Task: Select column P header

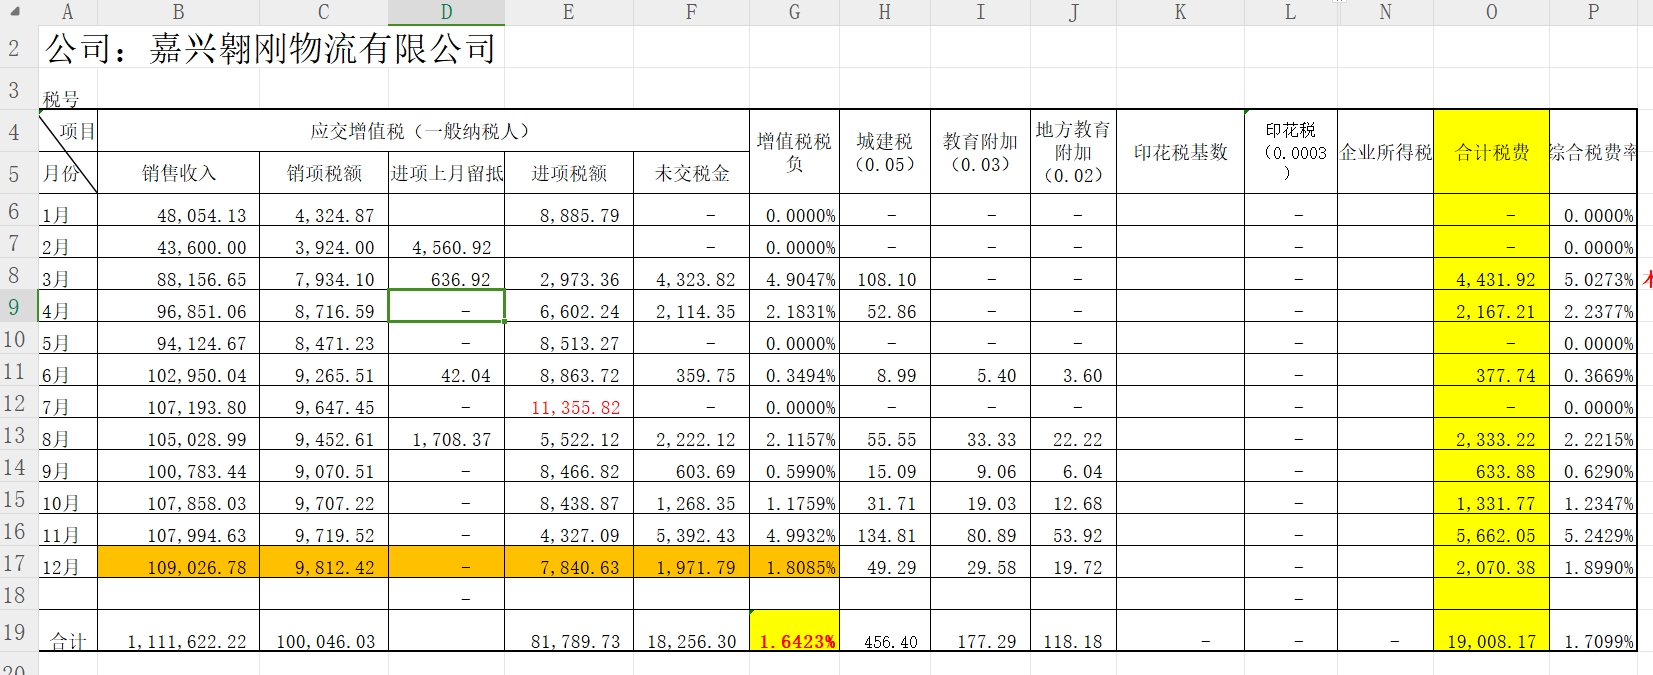Action: tap(1593, 12)
